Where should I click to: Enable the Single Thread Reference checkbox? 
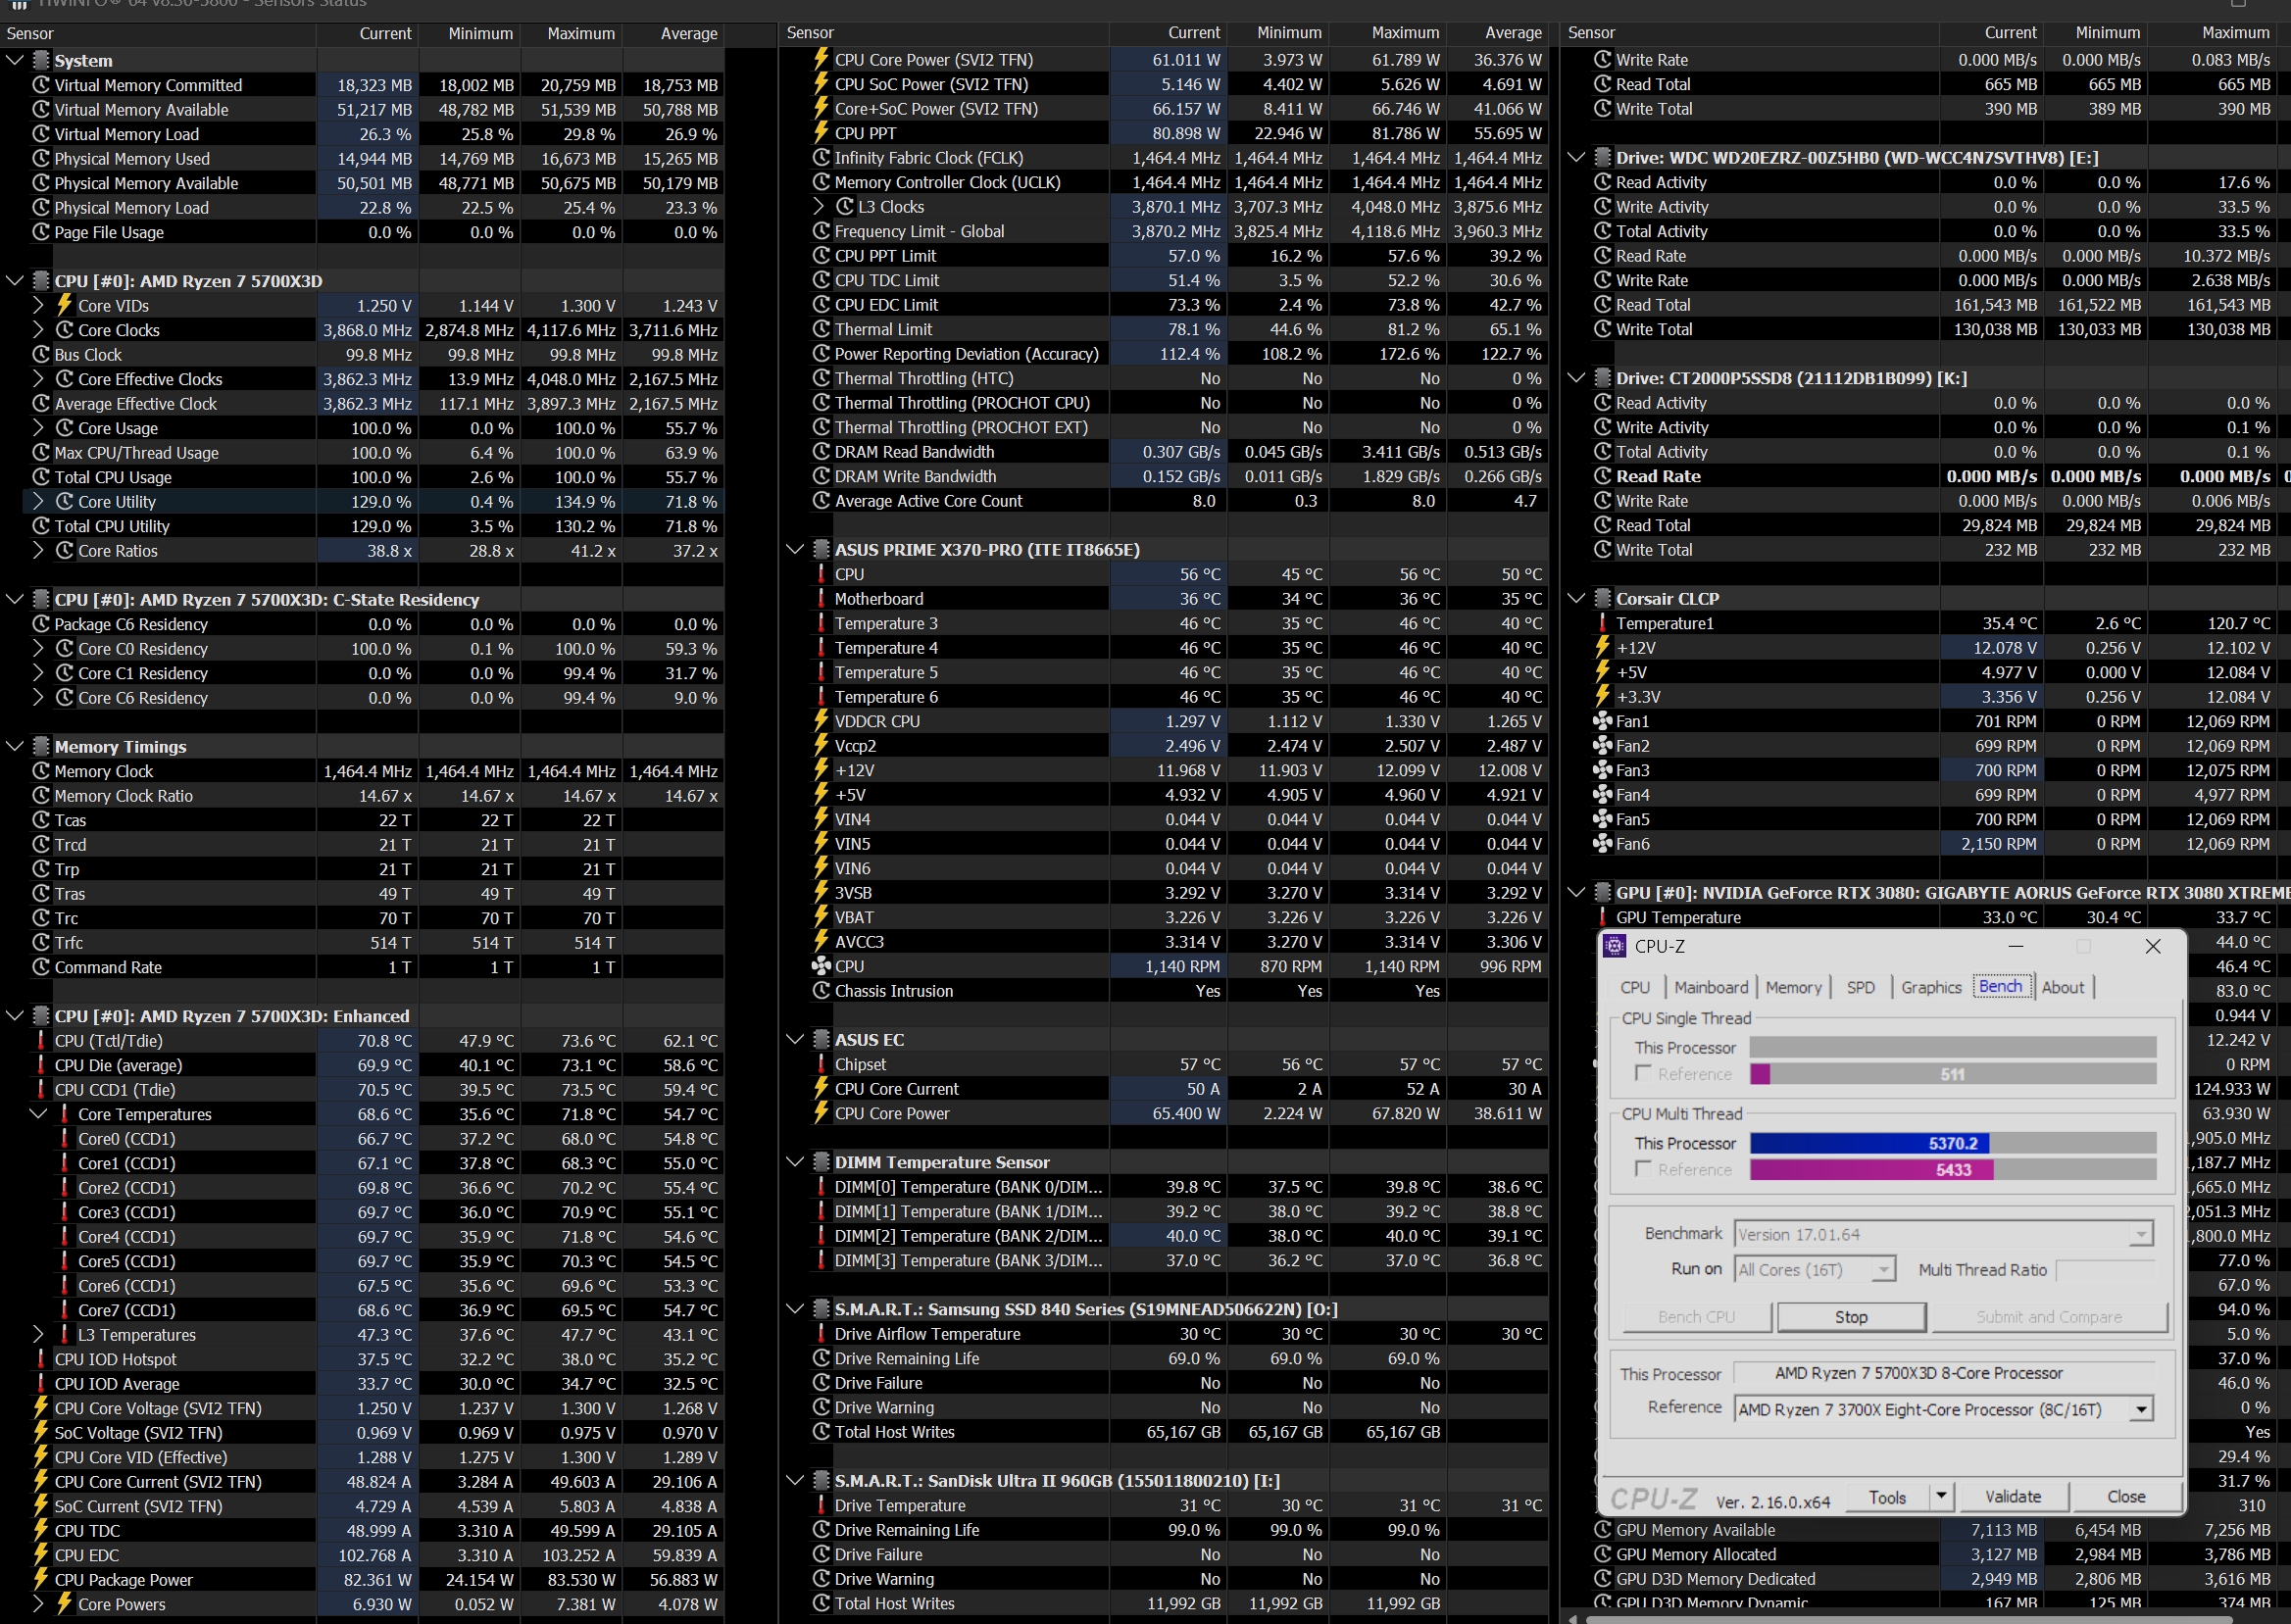[x=1642, y=1073]
